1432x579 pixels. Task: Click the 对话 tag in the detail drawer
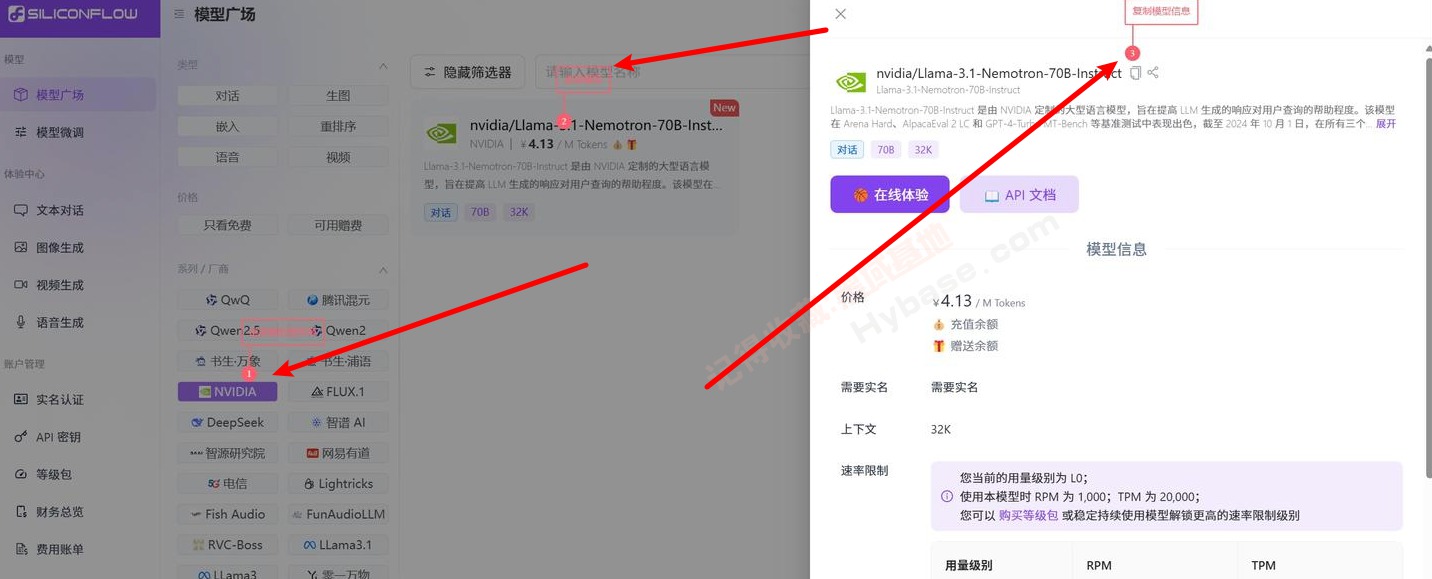coord(847,149)
